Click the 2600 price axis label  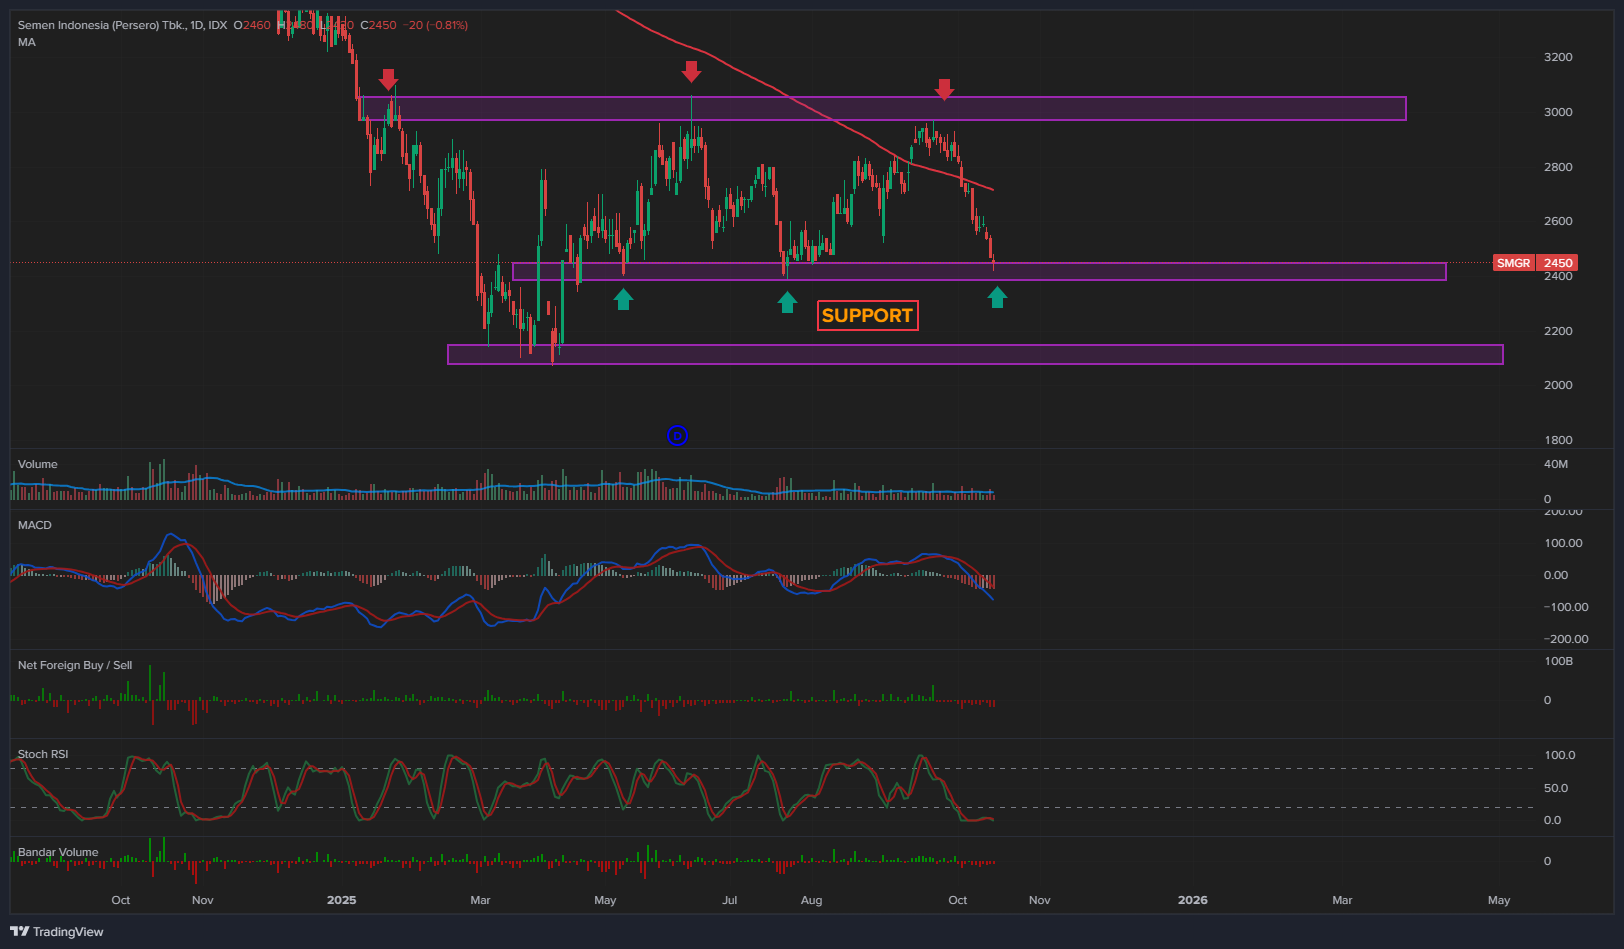1558,221
